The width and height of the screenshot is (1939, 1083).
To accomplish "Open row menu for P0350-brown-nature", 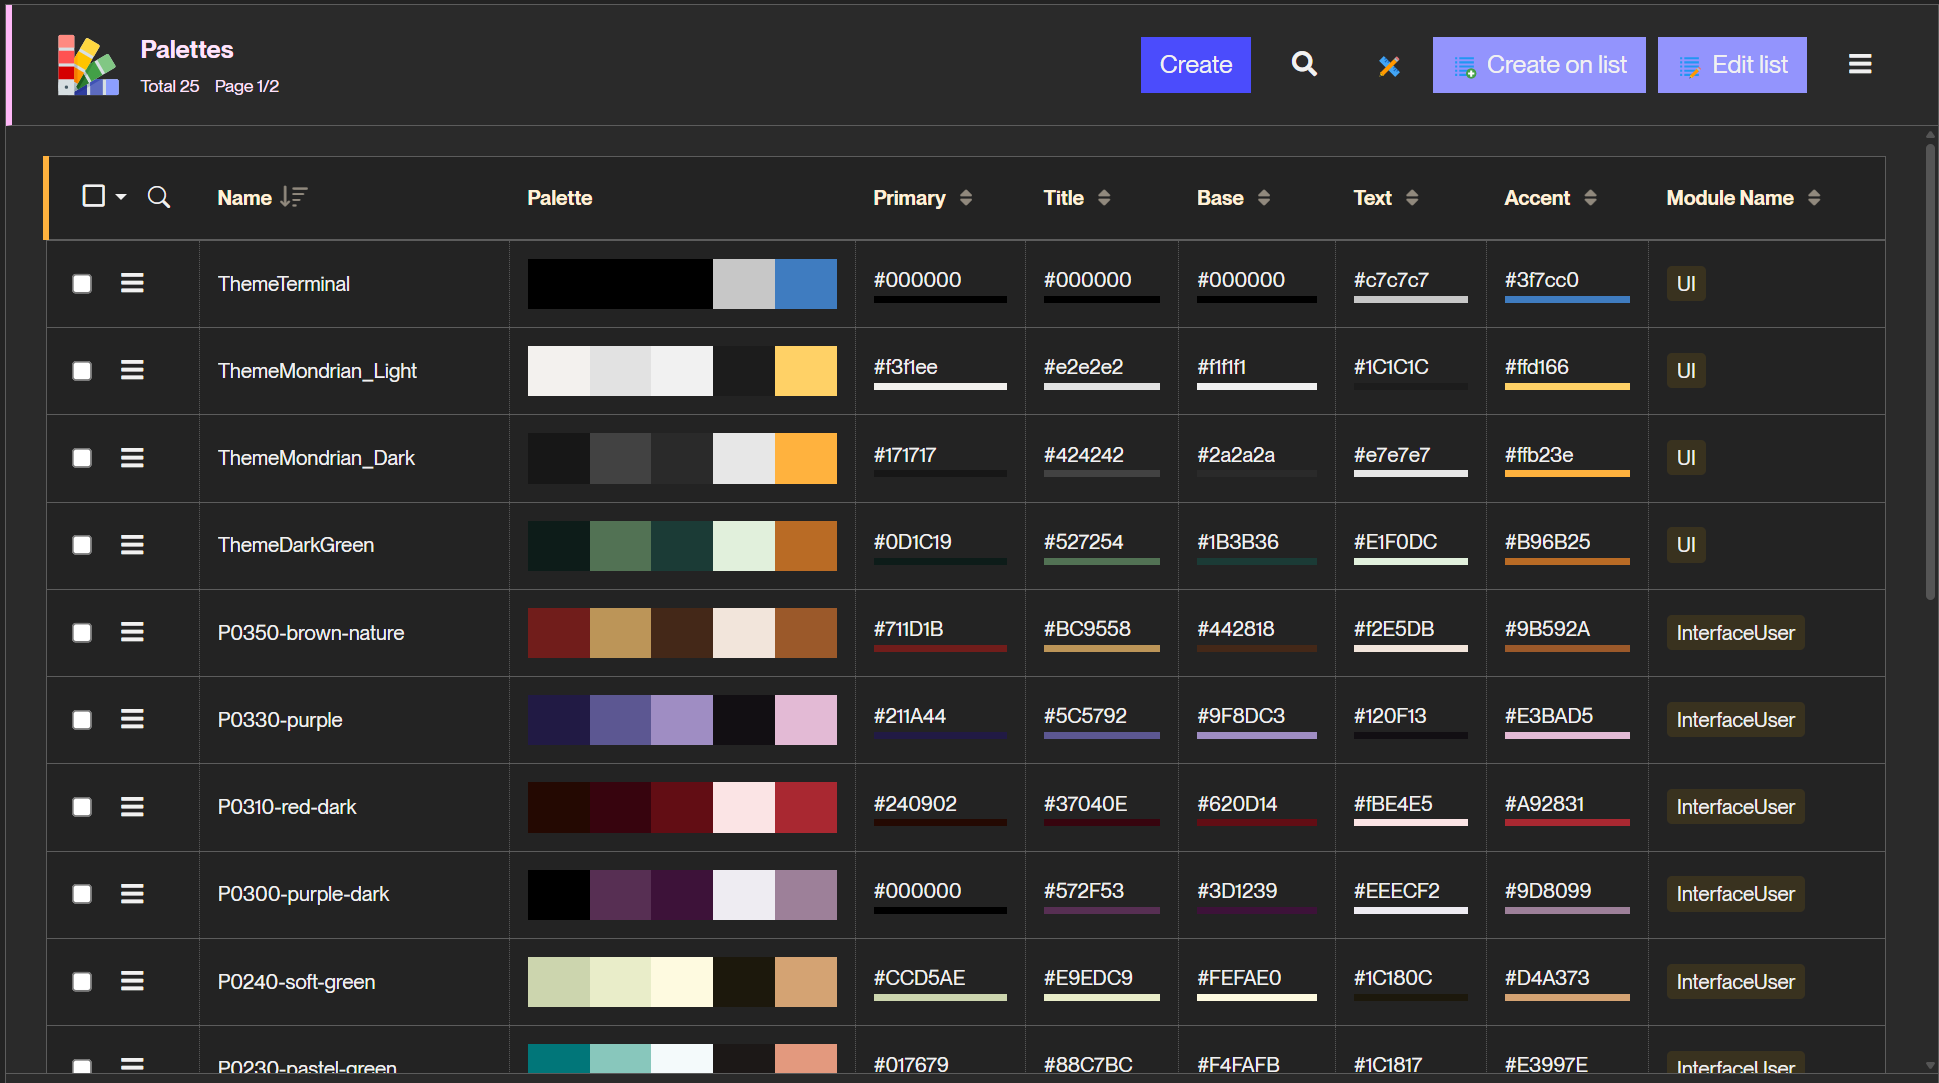I will click(x=132, y=632).
